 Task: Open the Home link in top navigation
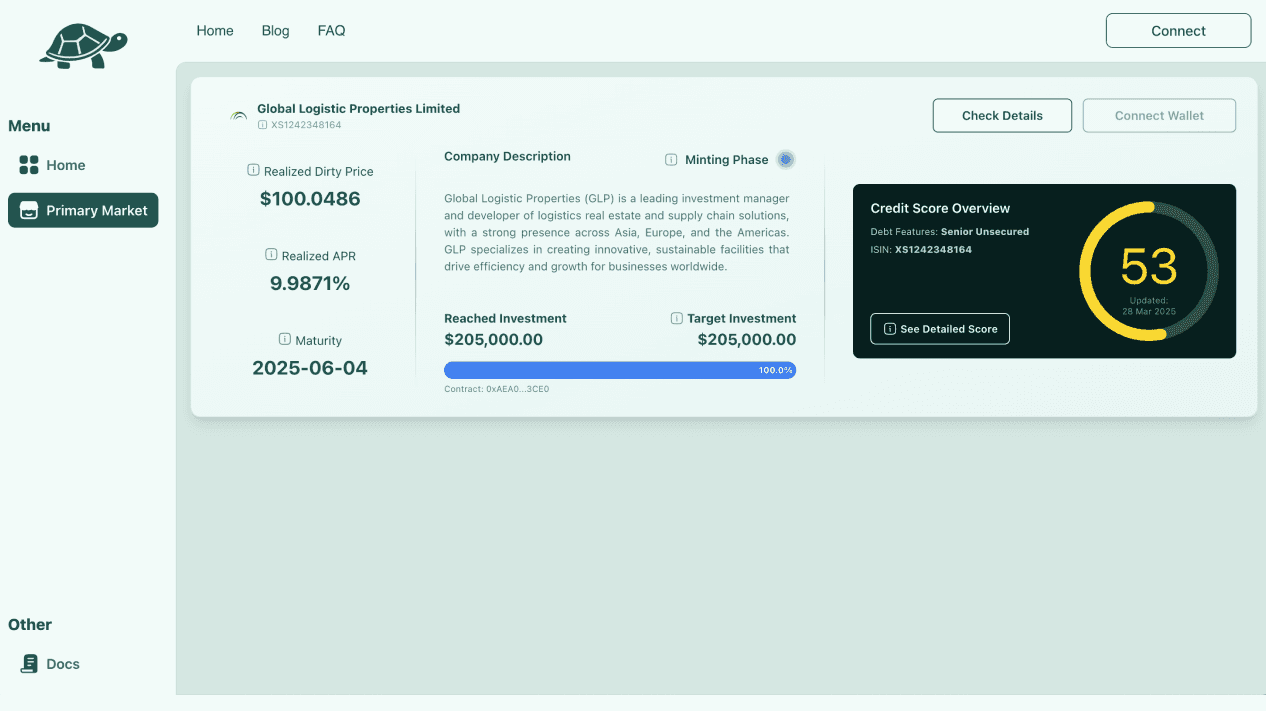(215, 31)
